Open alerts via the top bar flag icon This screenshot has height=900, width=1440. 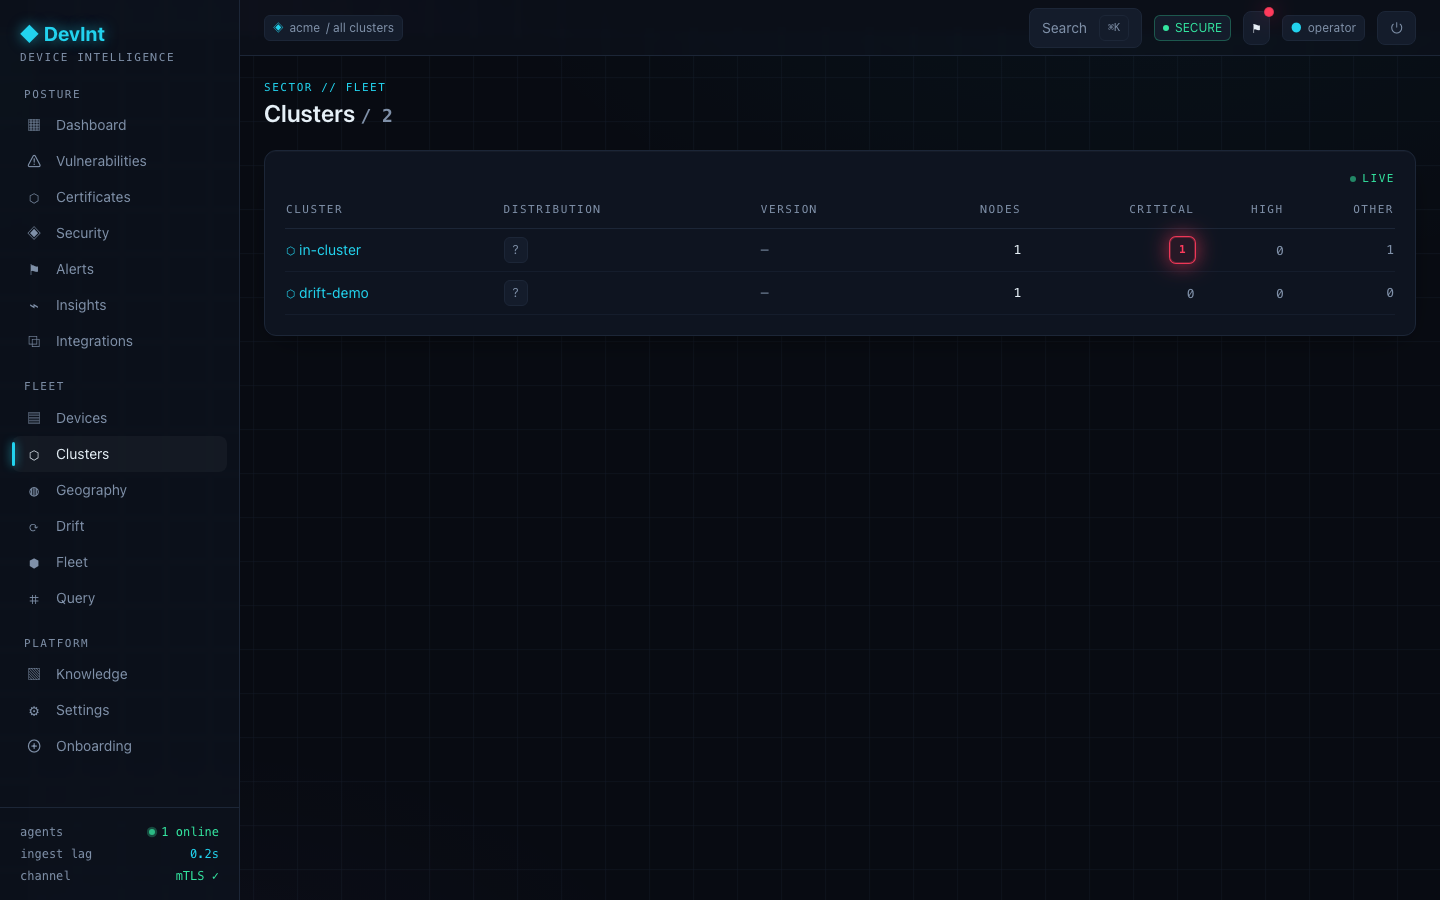1256,28
